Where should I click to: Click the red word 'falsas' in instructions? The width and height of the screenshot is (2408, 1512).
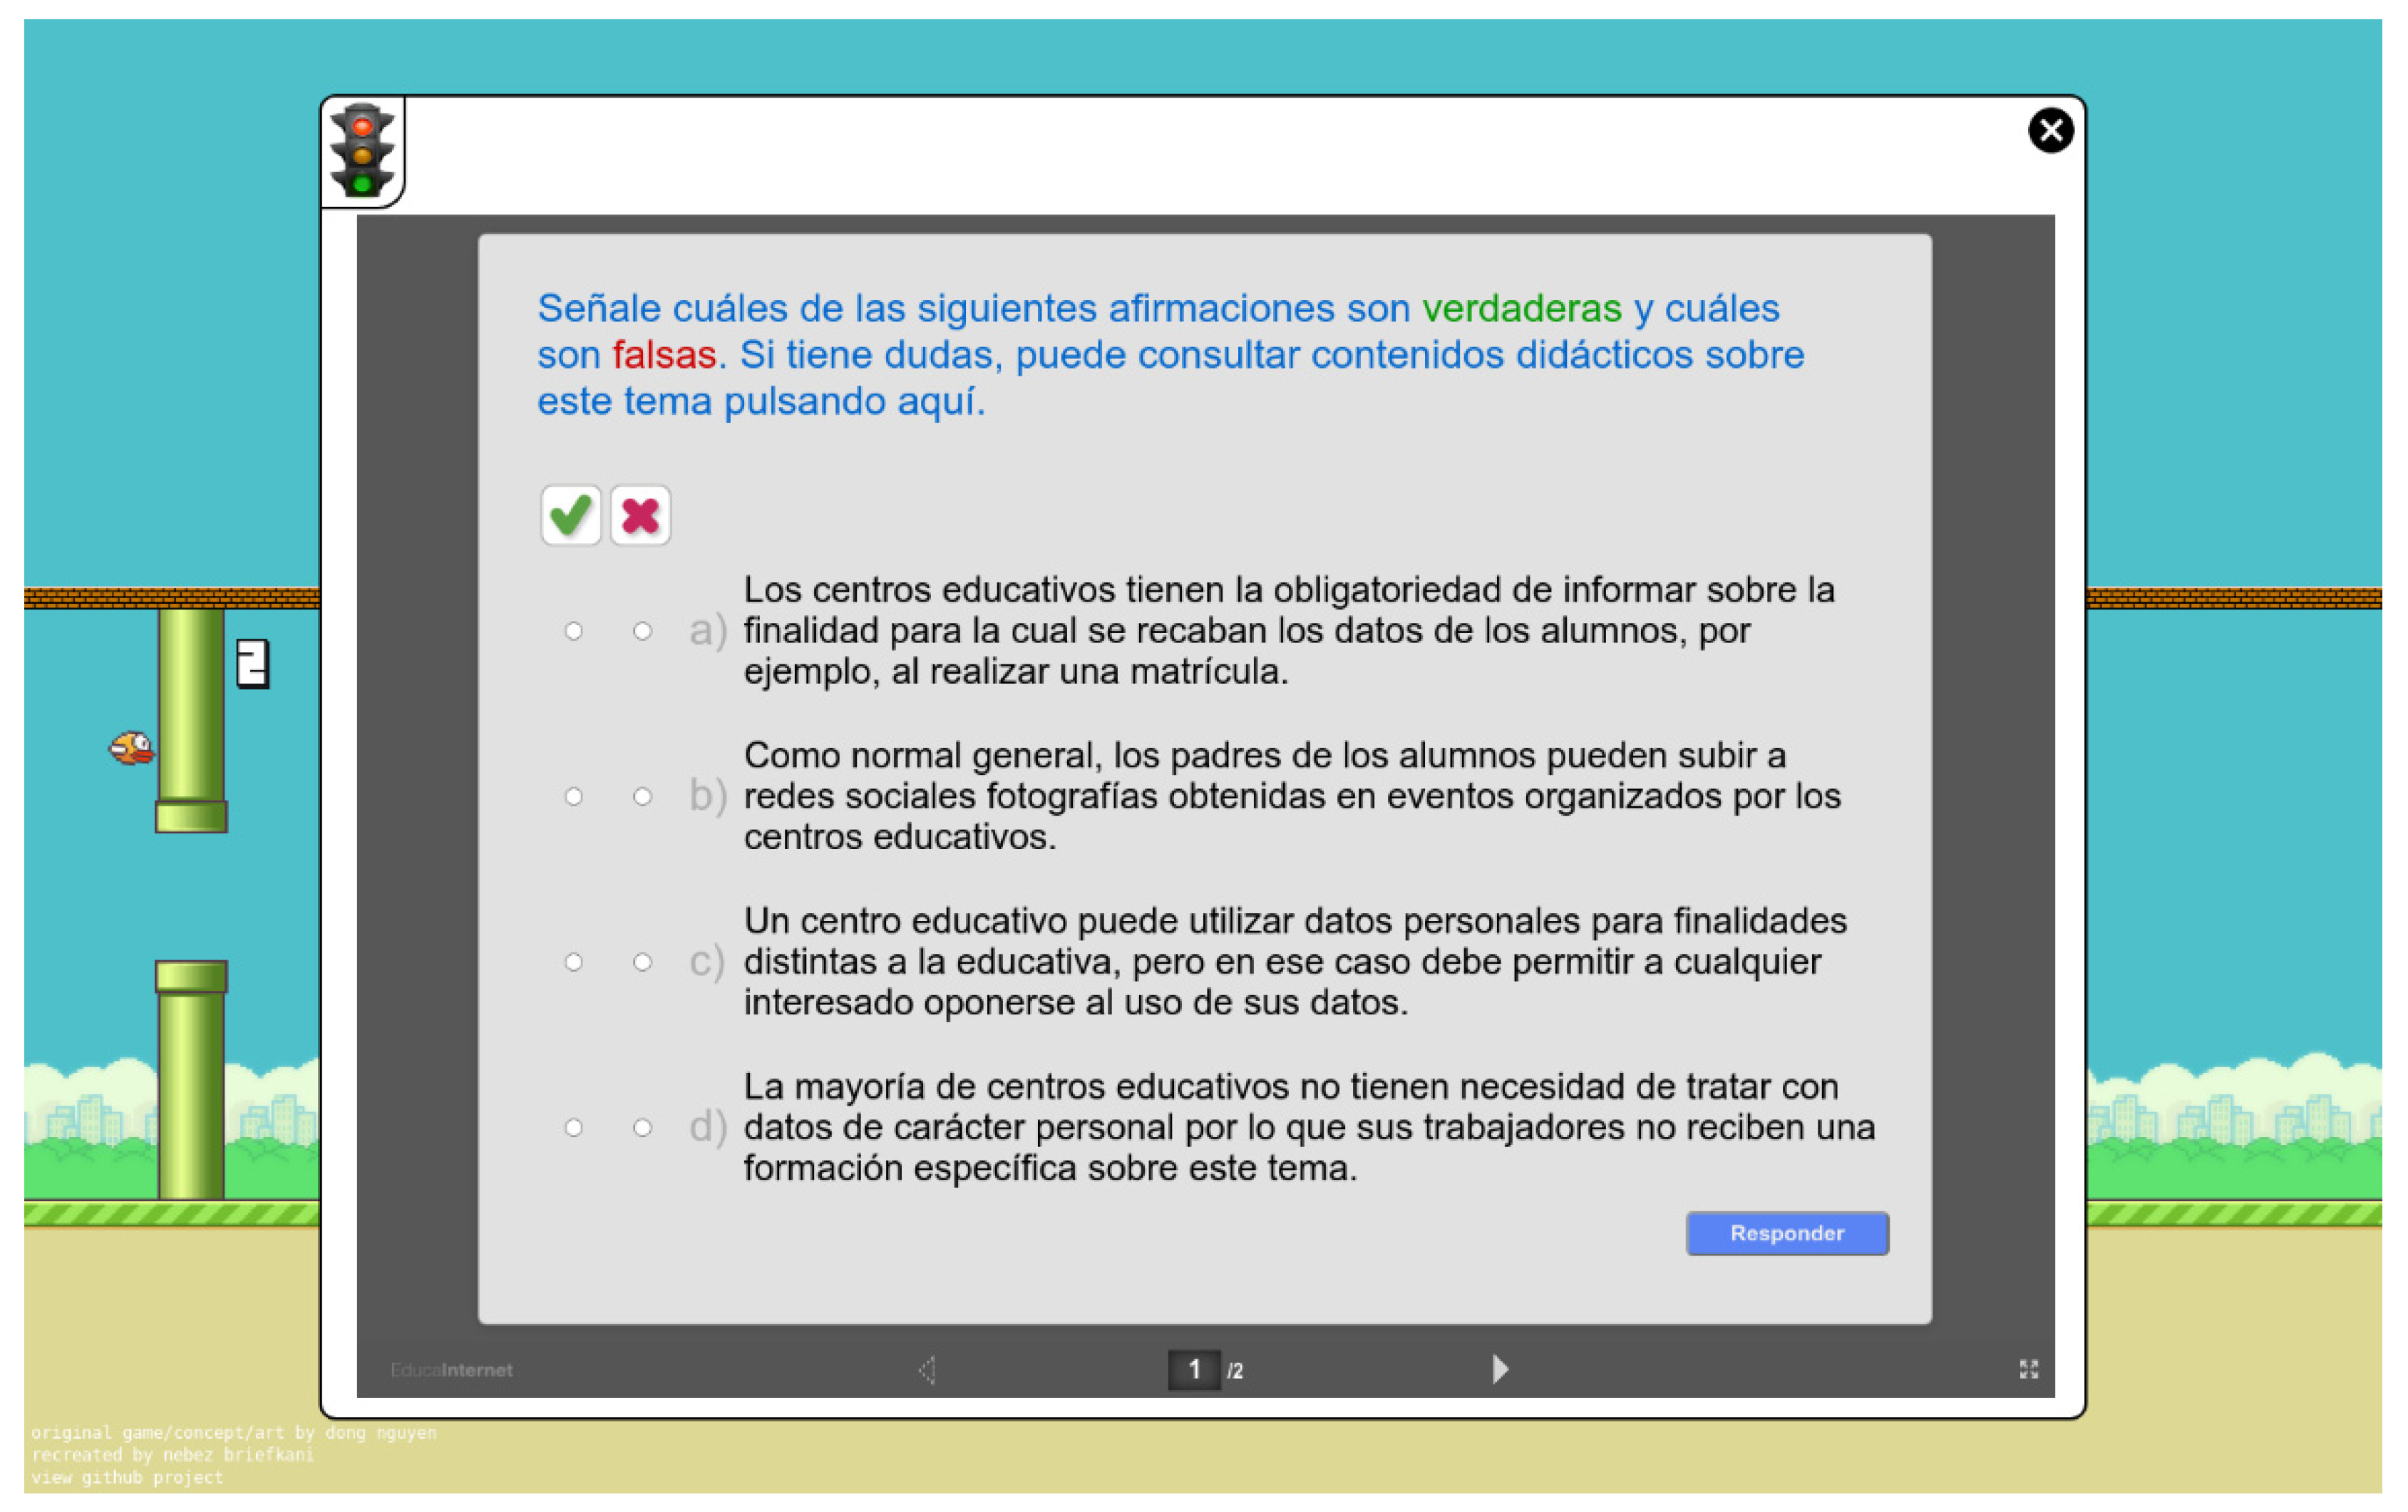[664, 355]
